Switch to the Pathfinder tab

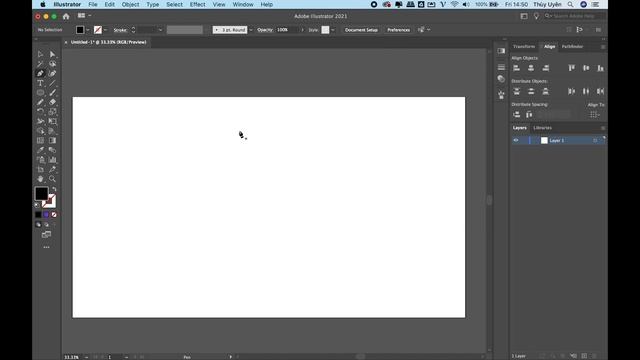572,47
